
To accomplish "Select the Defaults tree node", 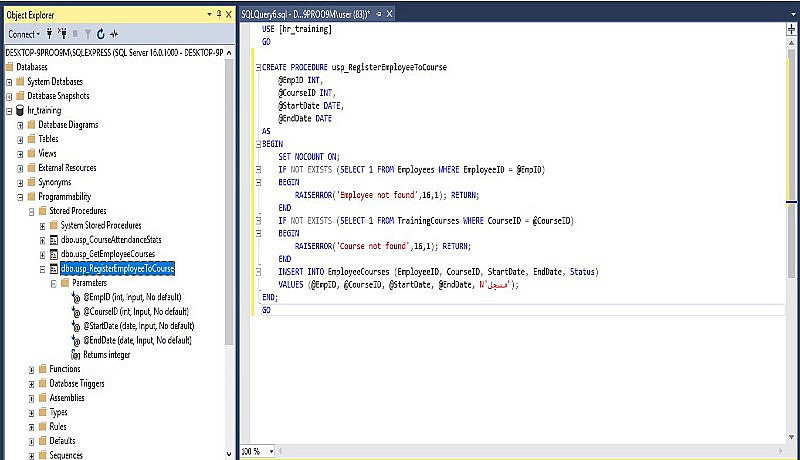I will 62,441.
